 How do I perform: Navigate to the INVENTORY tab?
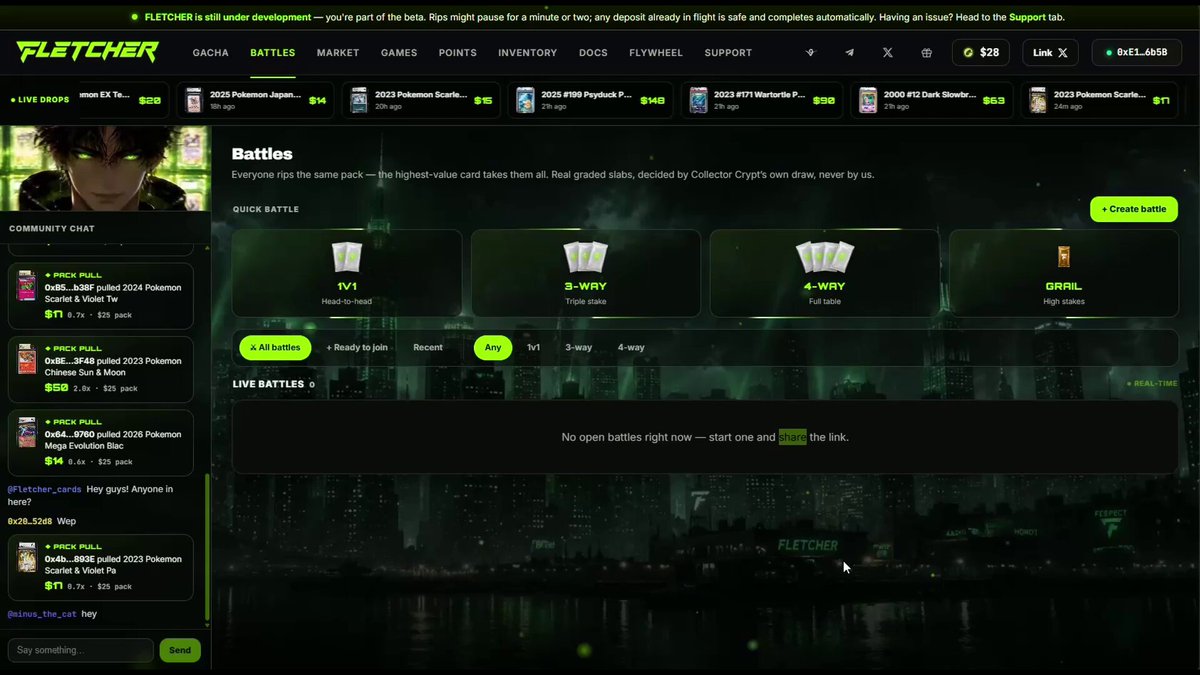tap(528, 53)
